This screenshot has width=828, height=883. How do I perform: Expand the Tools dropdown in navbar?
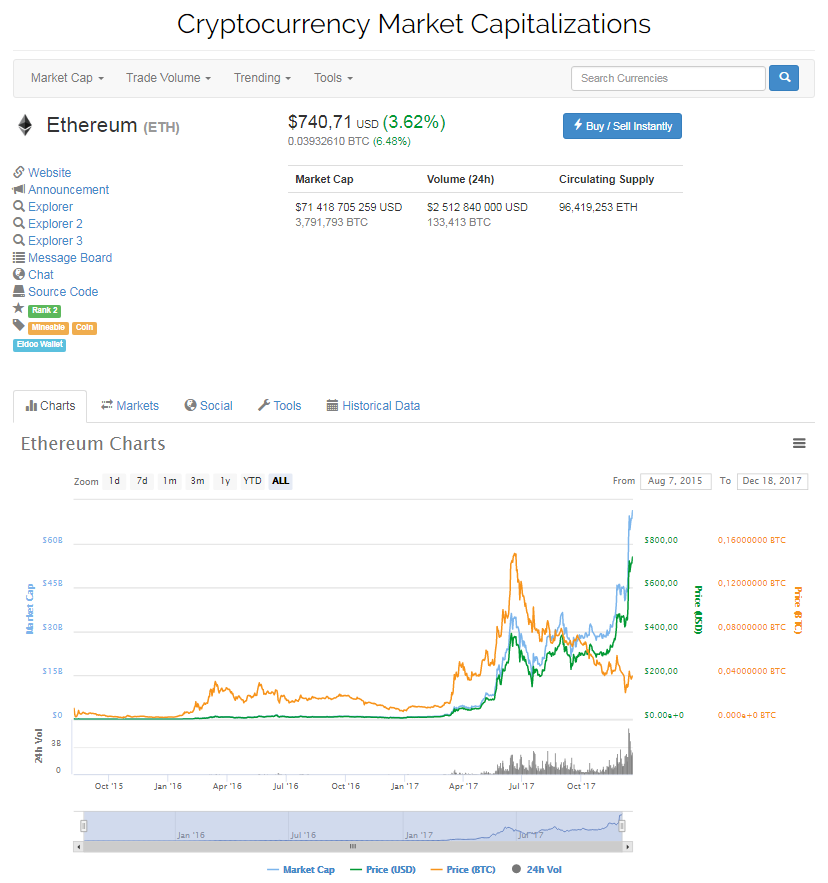click(x=333, y=78)
